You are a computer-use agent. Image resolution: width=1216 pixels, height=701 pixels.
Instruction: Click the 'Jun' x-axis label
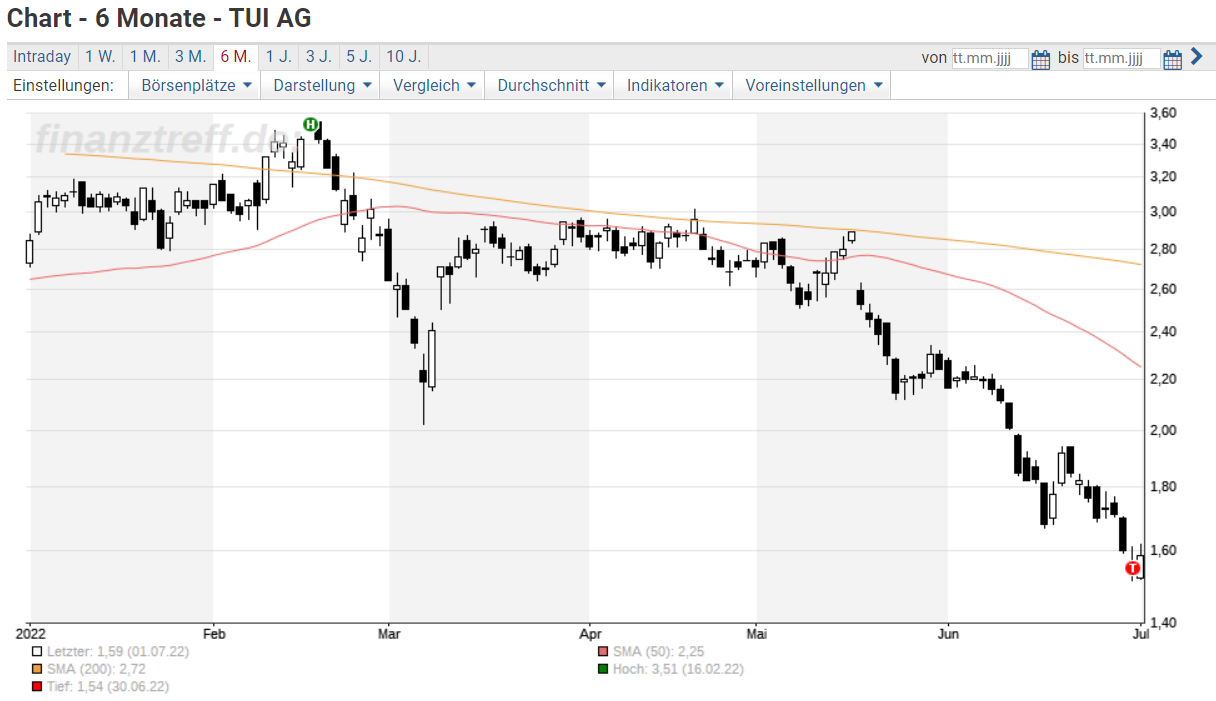(x=948, y=633)
